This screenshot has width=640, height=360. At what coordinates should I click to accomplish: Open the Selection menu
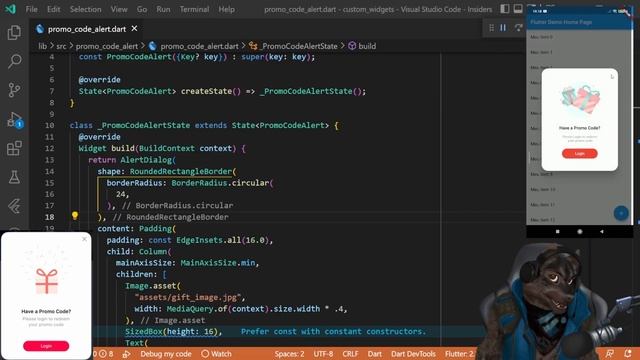point(85,9)
